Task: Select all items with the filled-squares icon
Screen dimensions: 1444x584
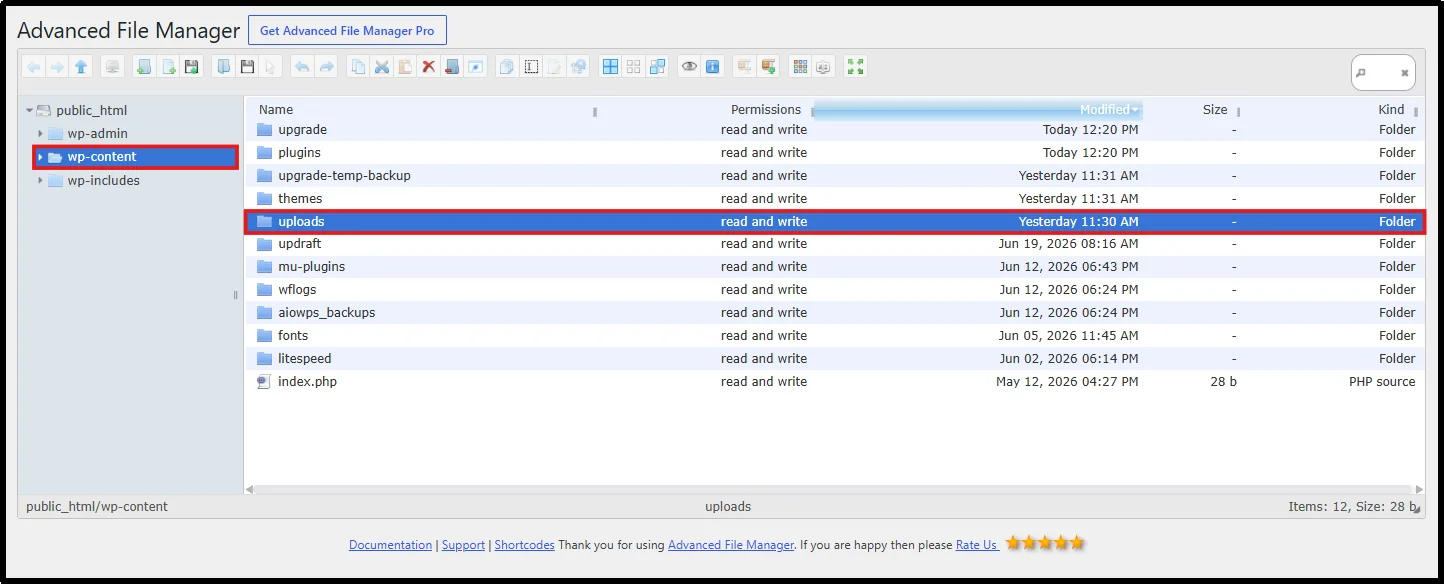Action: pos(610,67)
